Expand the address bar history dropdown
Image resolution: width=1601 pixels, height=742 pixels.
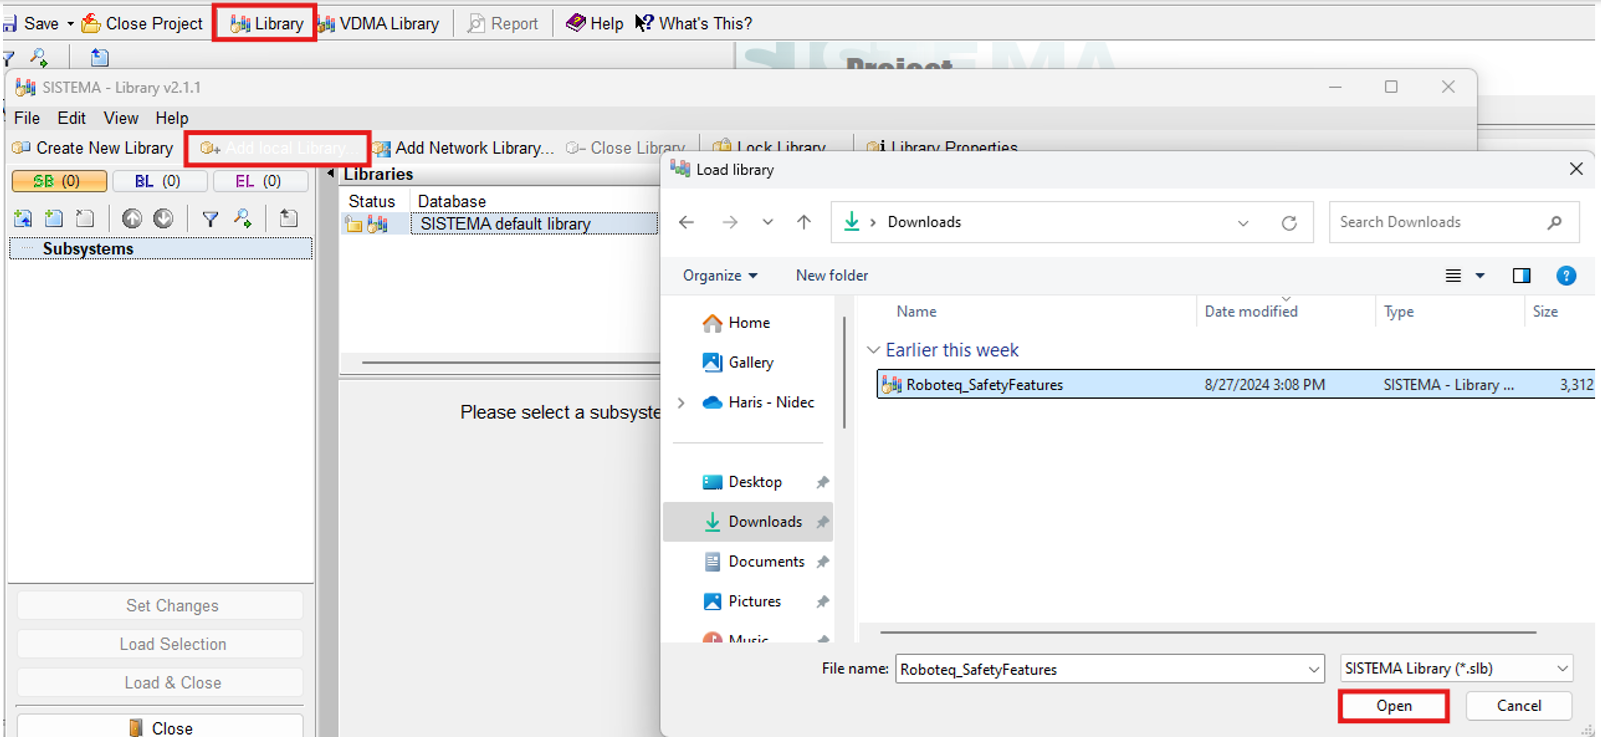tap(1243, 223)
